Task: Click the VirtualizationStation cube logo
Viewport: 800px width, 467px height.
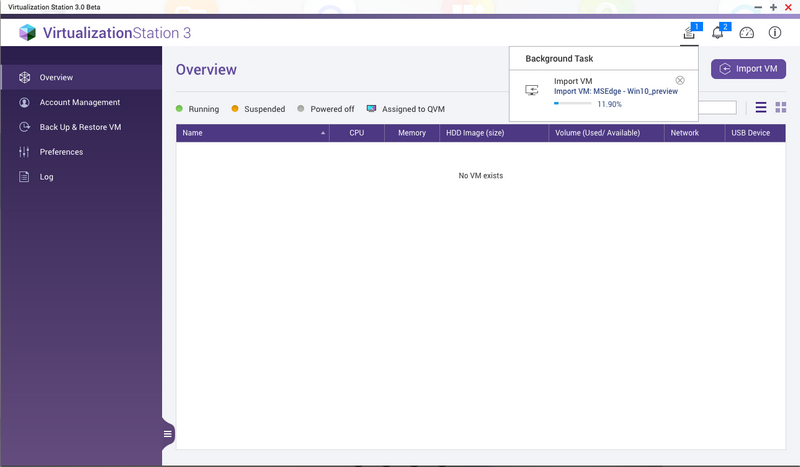Action: 27,33
